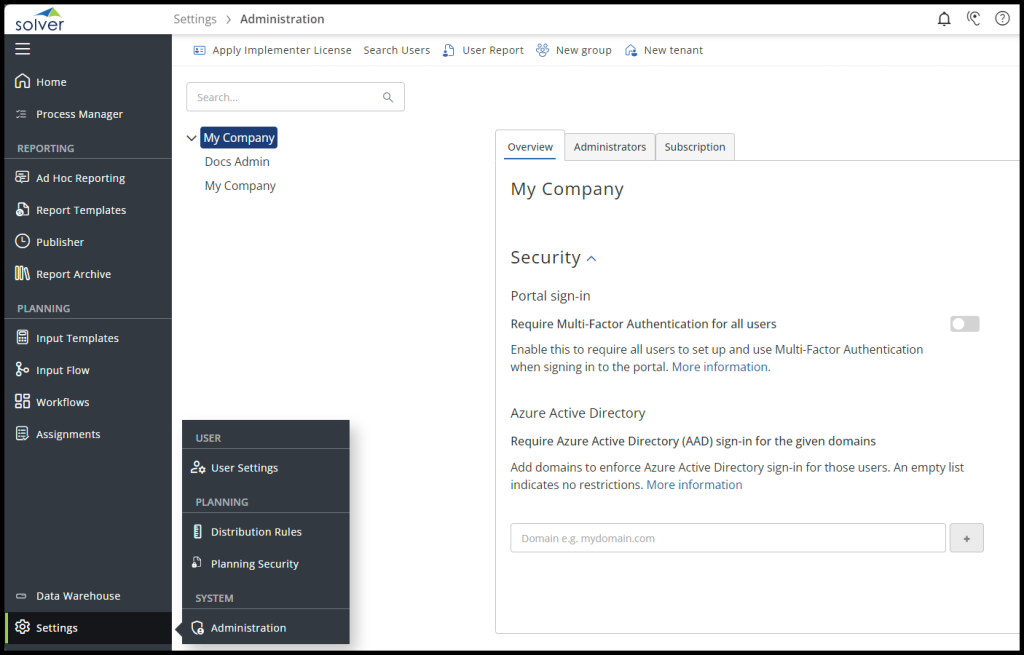Screen dimensions: 1024x655
Task: Open Ad Hoc Reporting from sidebar
Action: pos(80,178)
